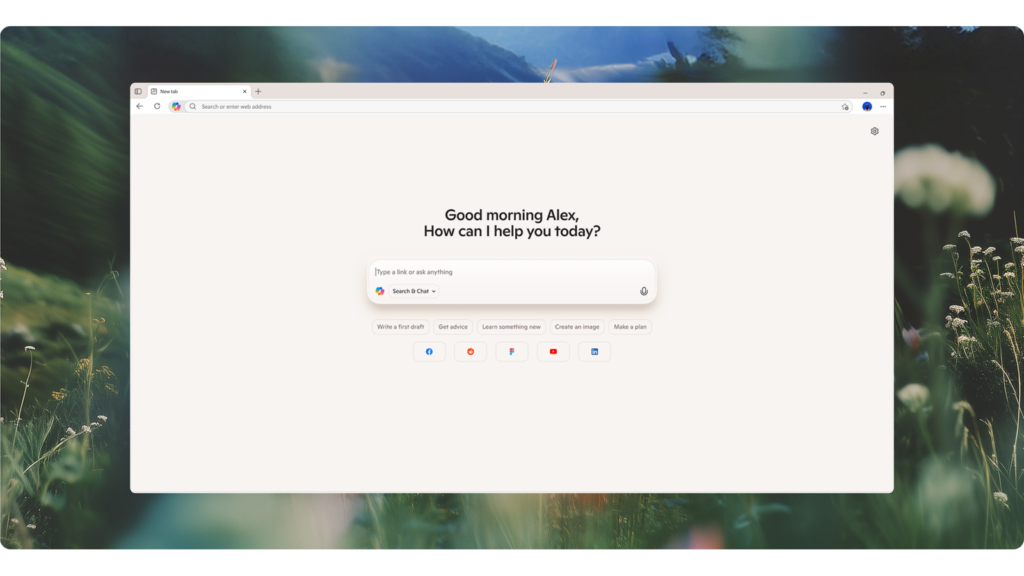Open the Reddit shortcut tile

pos(470,351)
